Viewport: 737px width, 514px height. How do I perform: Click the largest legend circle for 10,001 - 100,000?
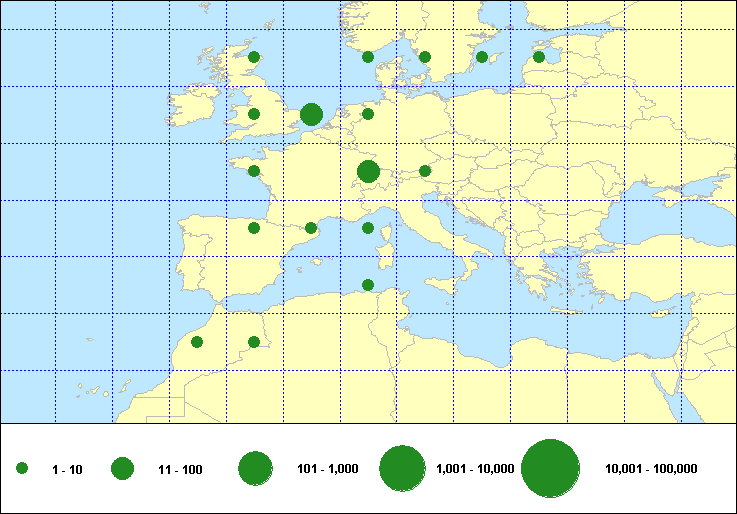551,468
